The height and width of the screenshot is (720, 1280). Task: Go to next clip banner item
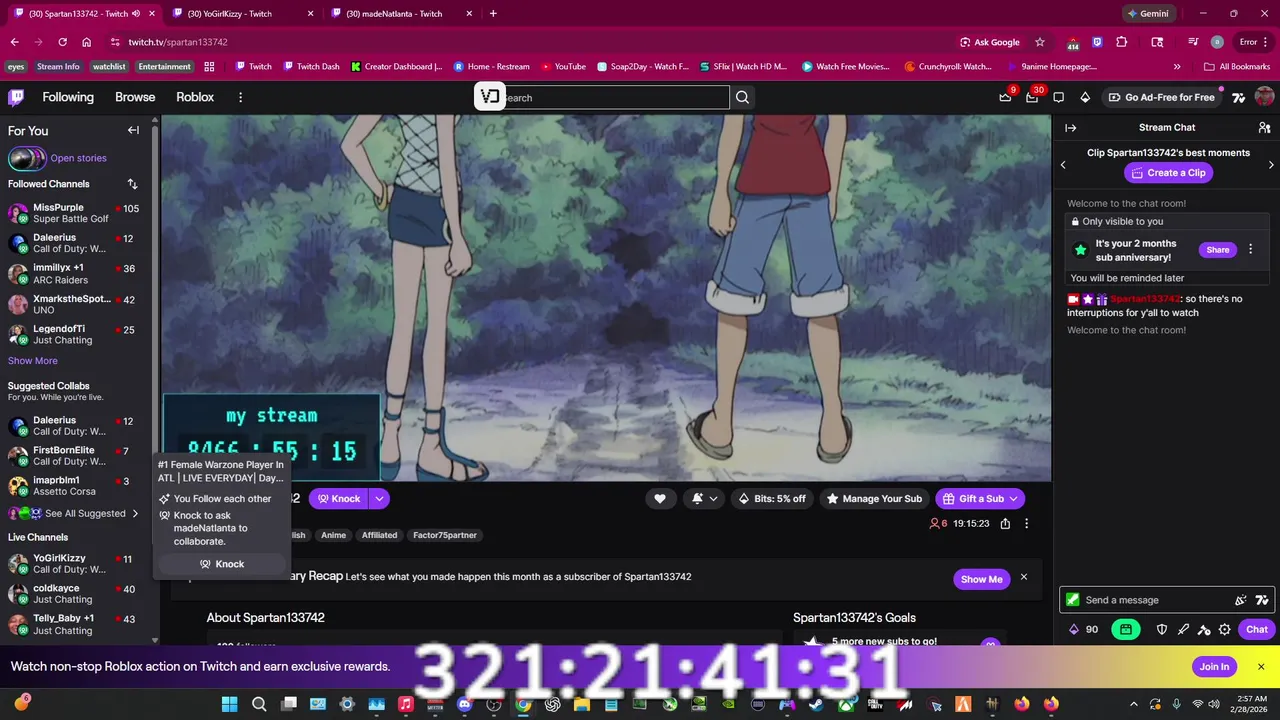(1271, 165)
